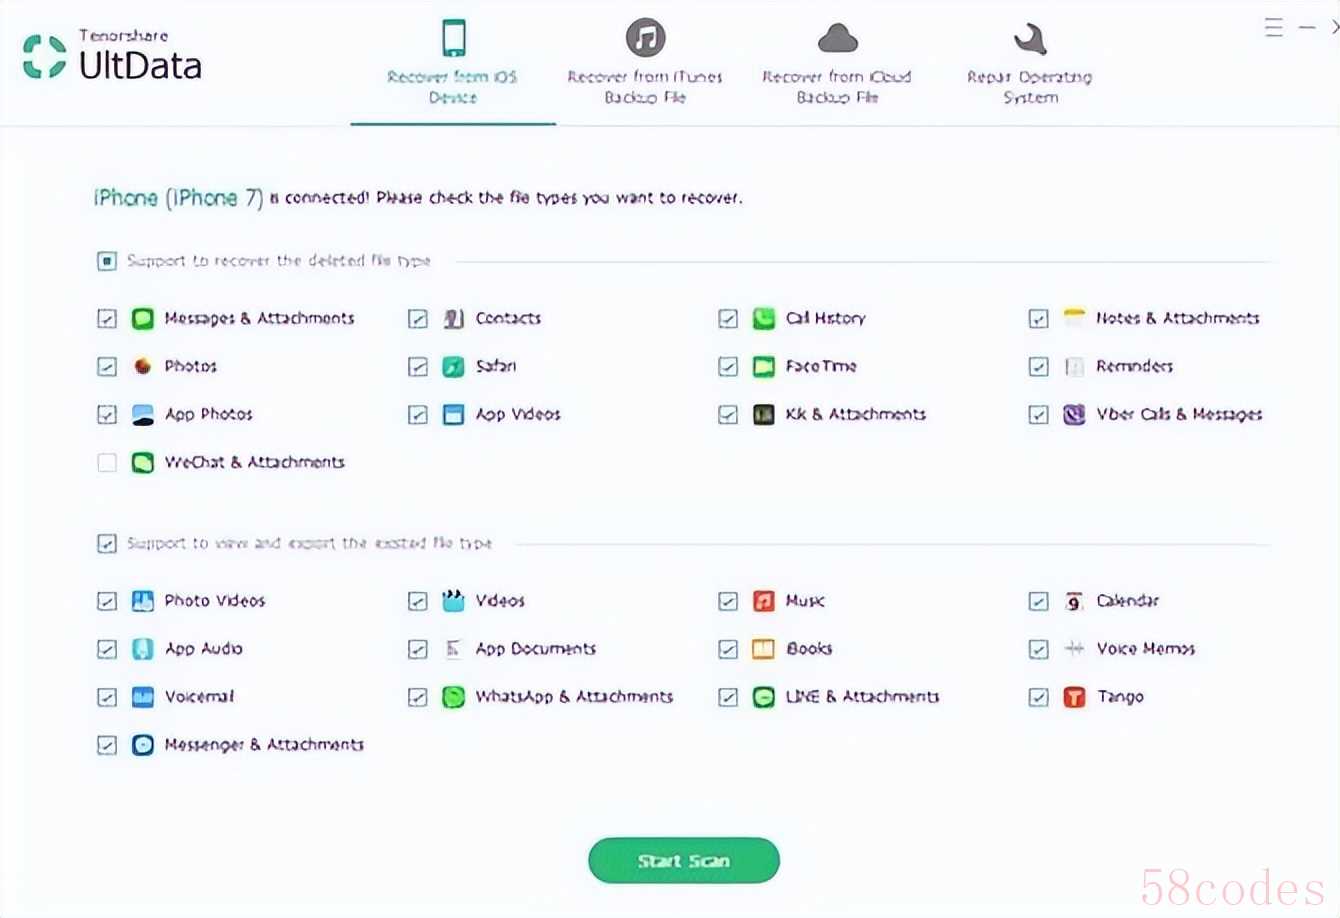Click the Start Scan button
This screenshot has height=918, width=1340.
click(684, 861)
